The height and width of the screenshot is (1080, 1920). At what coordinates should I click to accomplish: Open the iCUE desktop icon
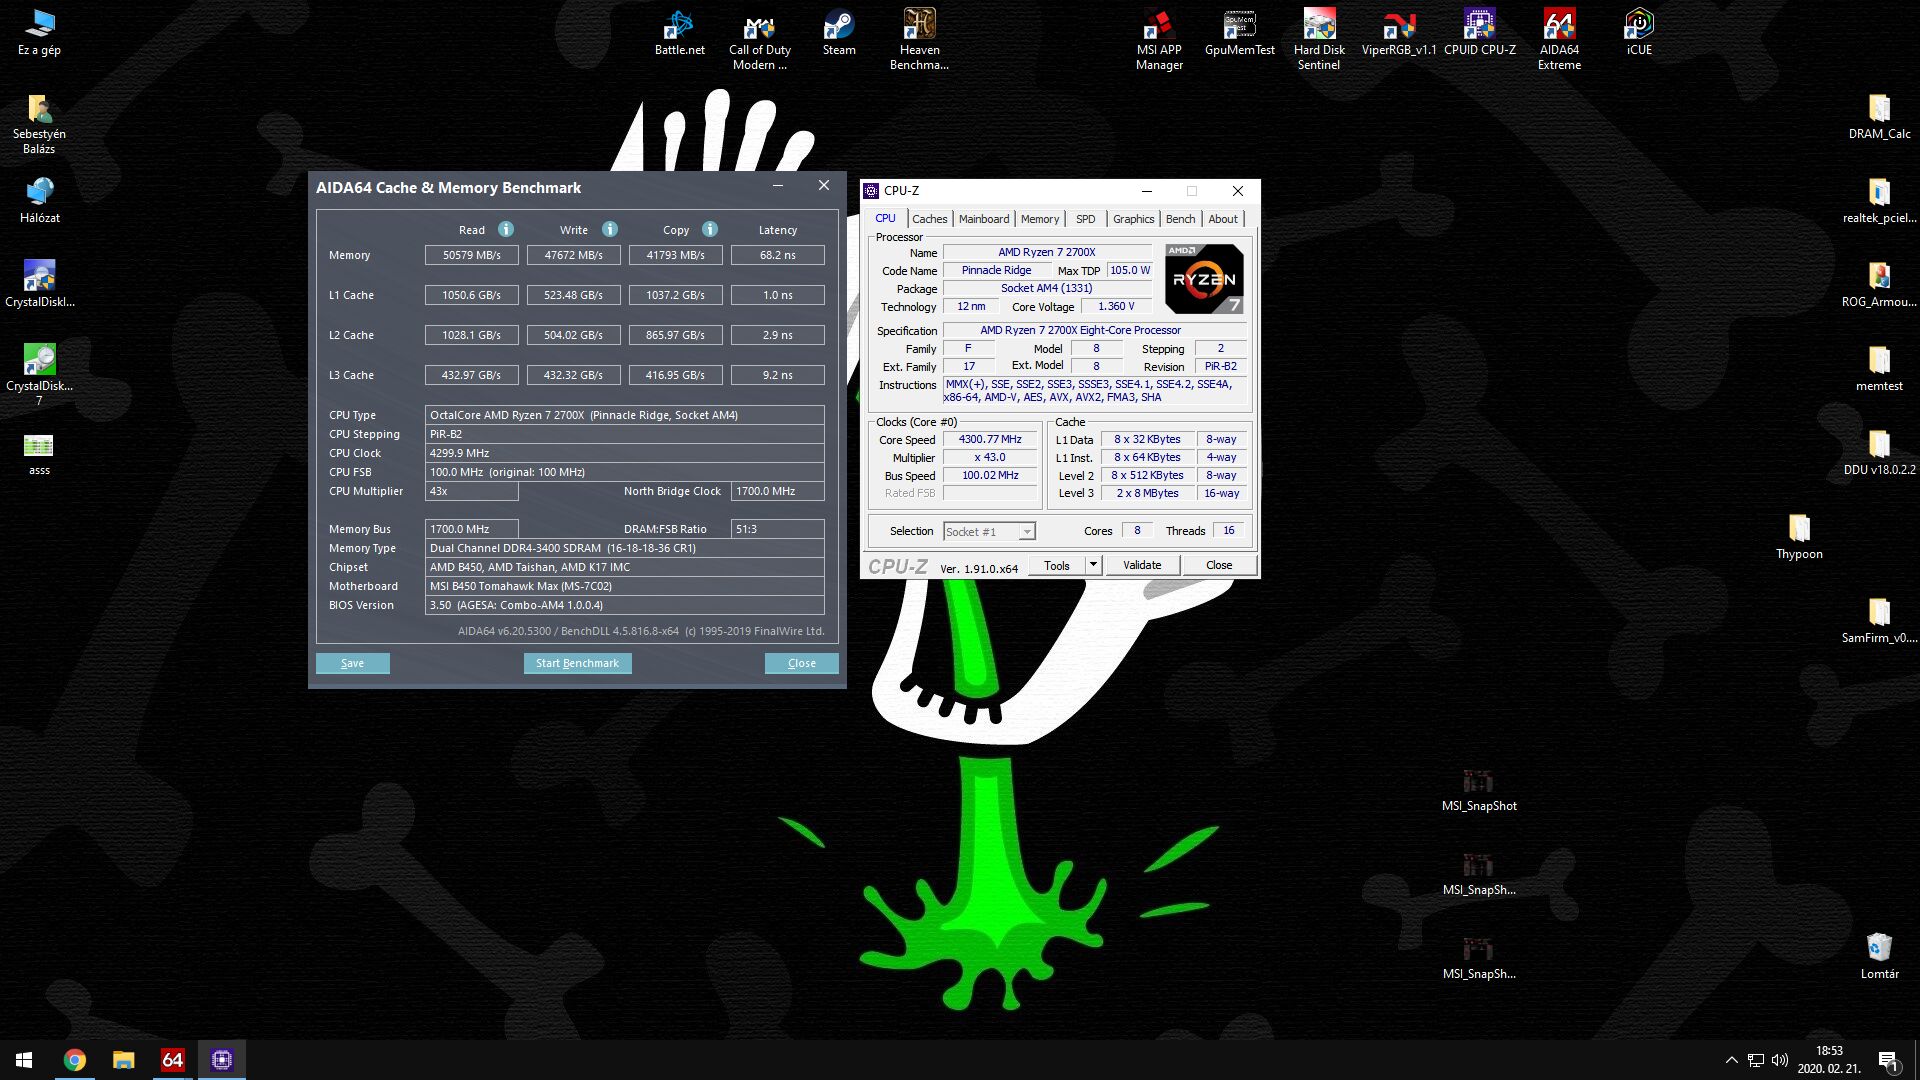click(1639, 32)
